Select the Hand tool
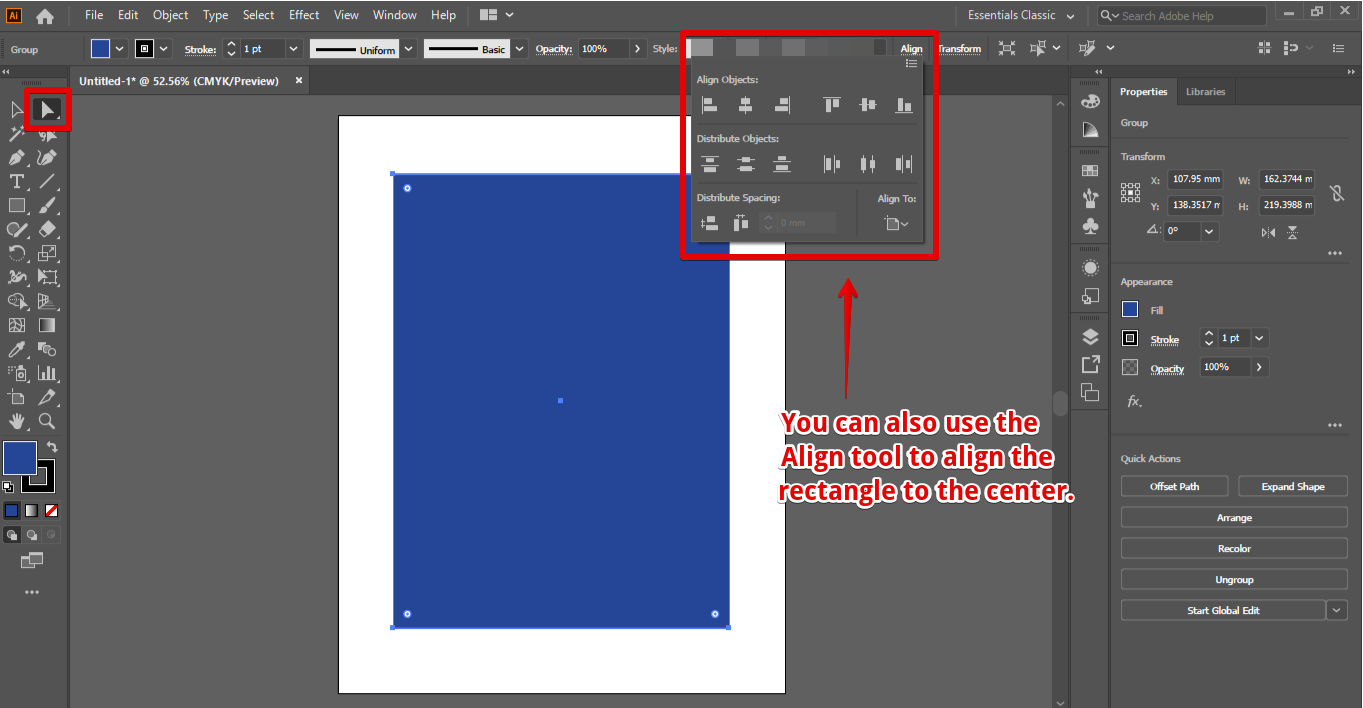This screenshot has width=1363, height=708. tap(17, 421)
